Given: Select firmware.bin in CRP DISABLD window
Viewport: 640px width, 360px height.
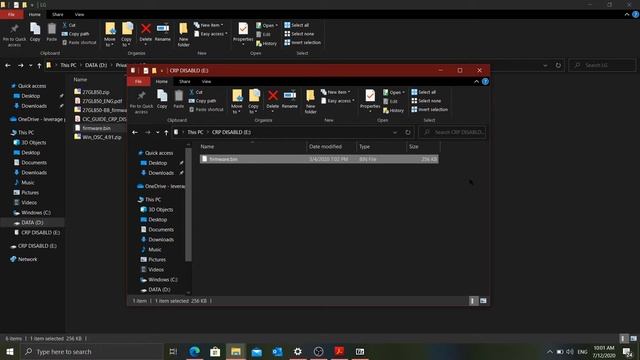Looking at the screenshot, I should (319, 159).
